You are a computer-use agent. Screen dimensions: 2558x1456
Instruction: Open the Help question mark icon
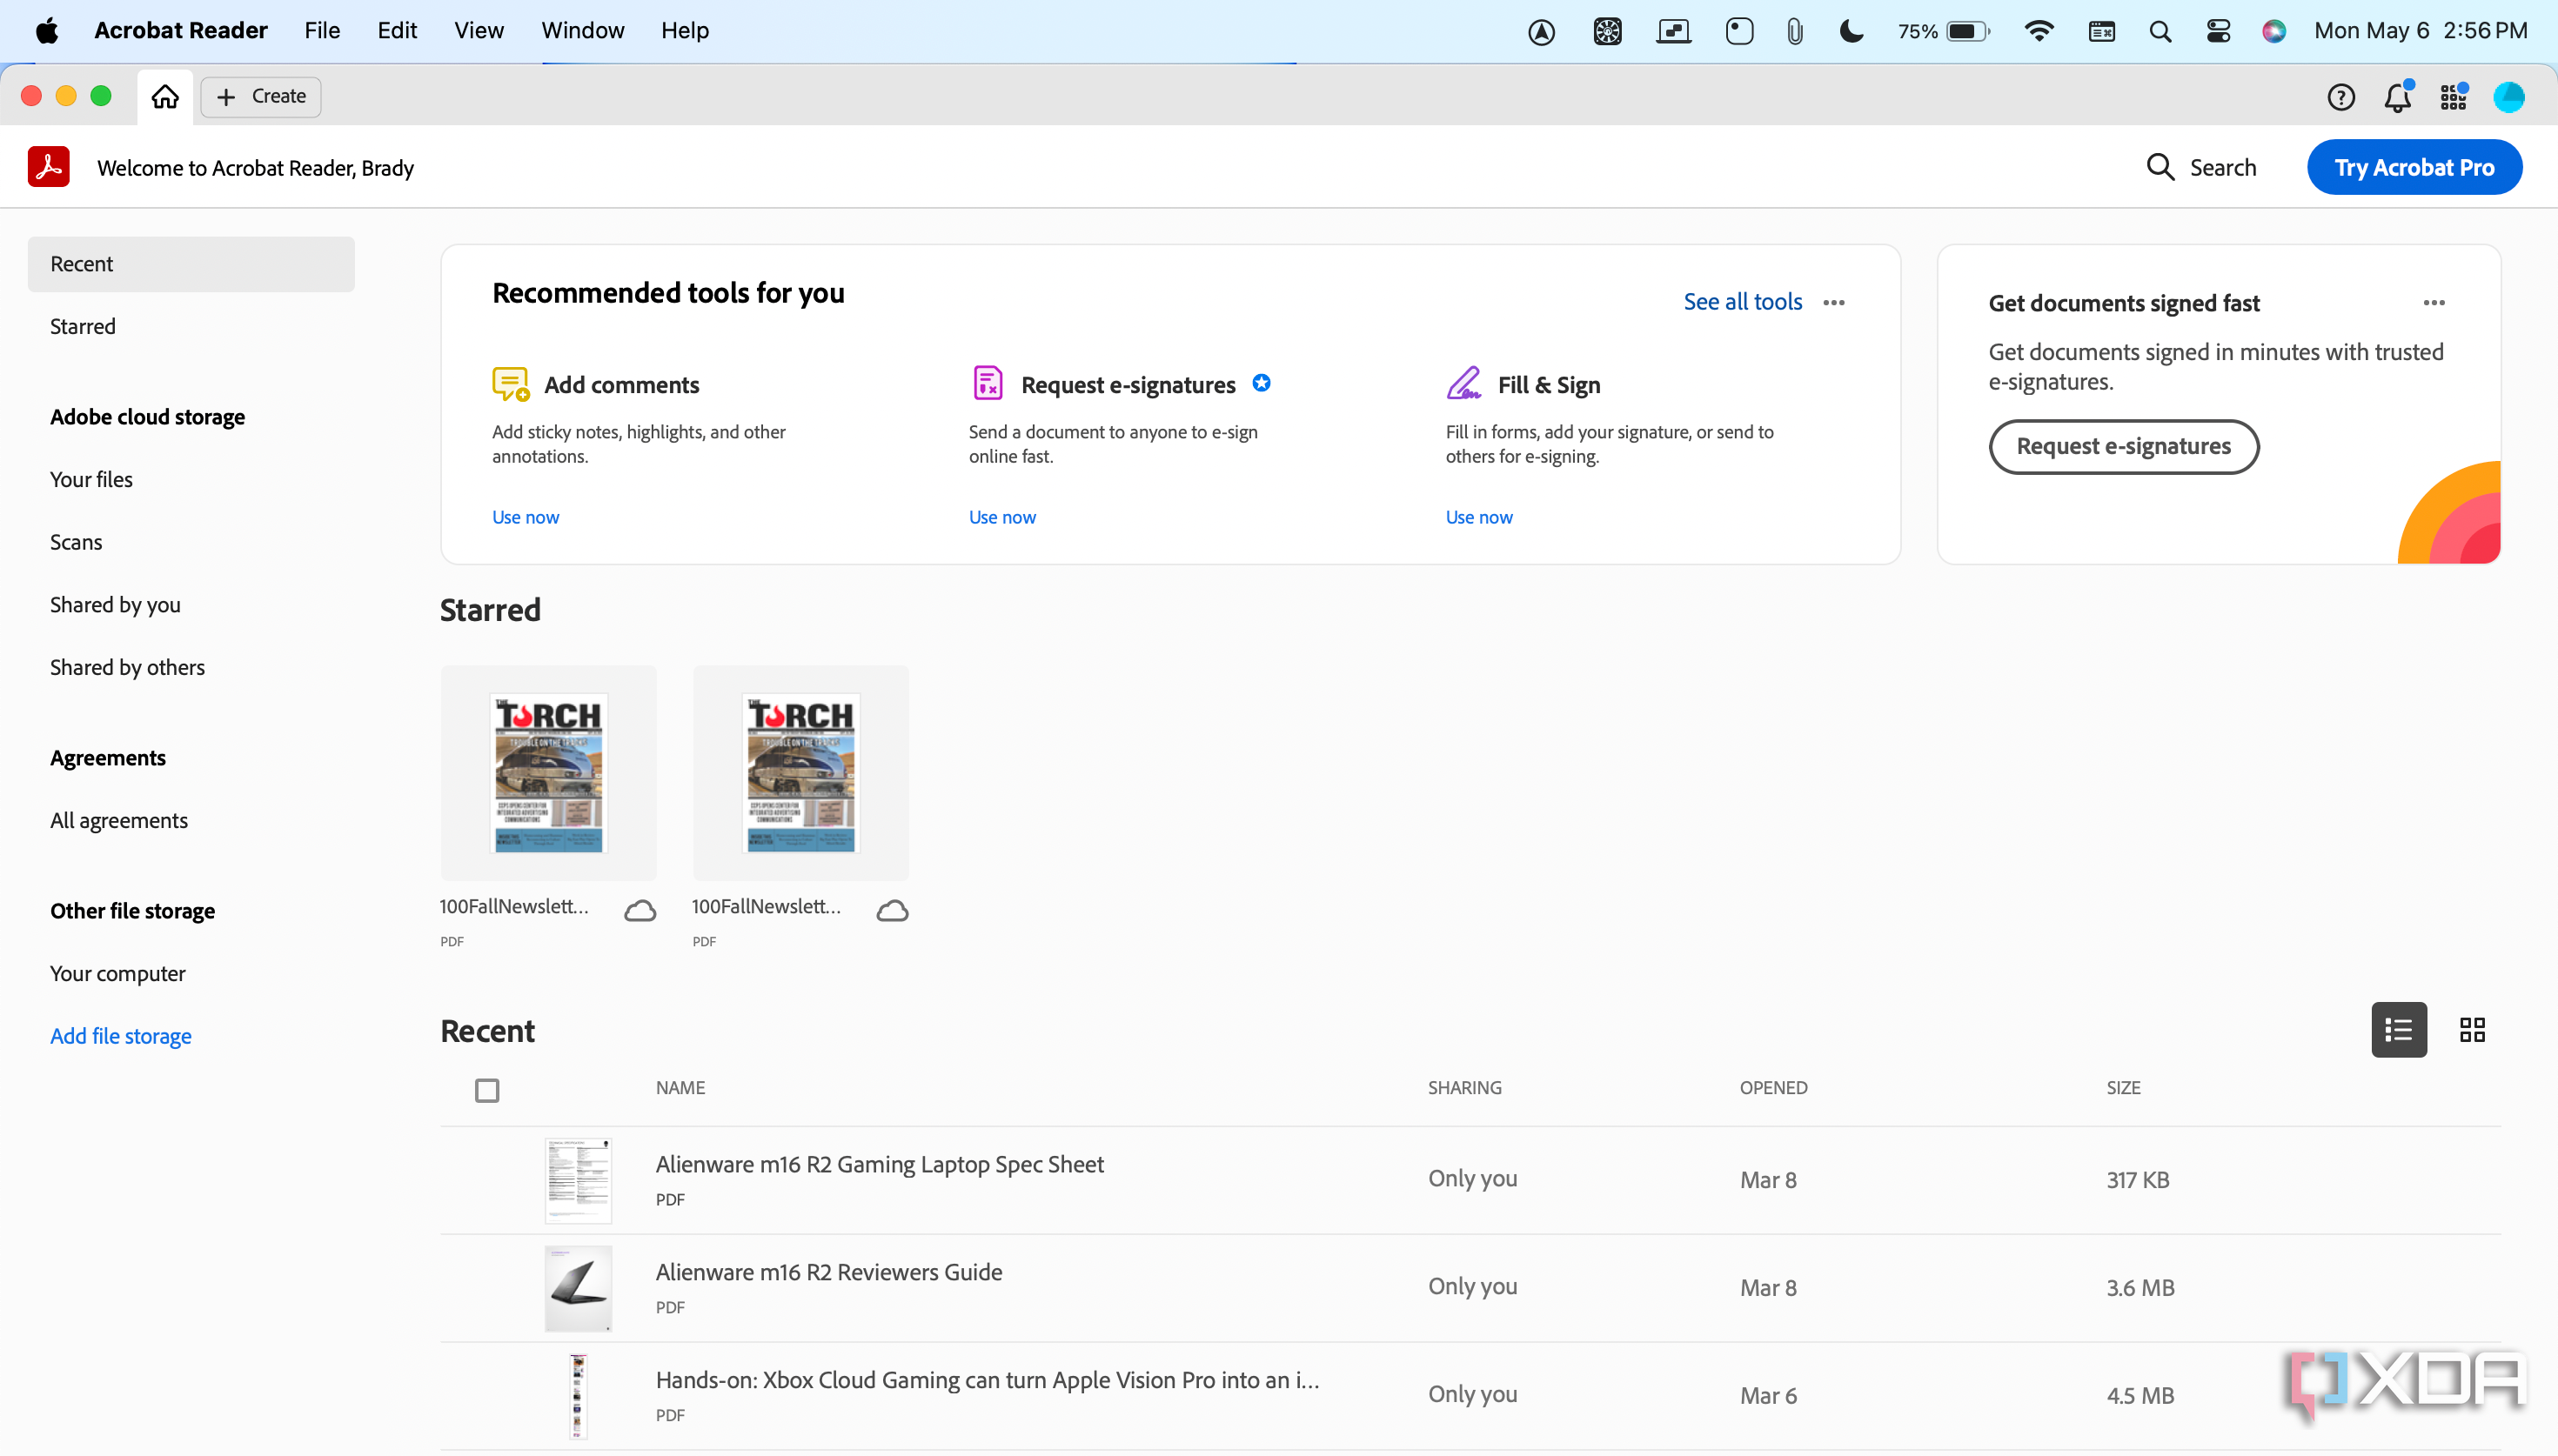[x=2341, y=97]
